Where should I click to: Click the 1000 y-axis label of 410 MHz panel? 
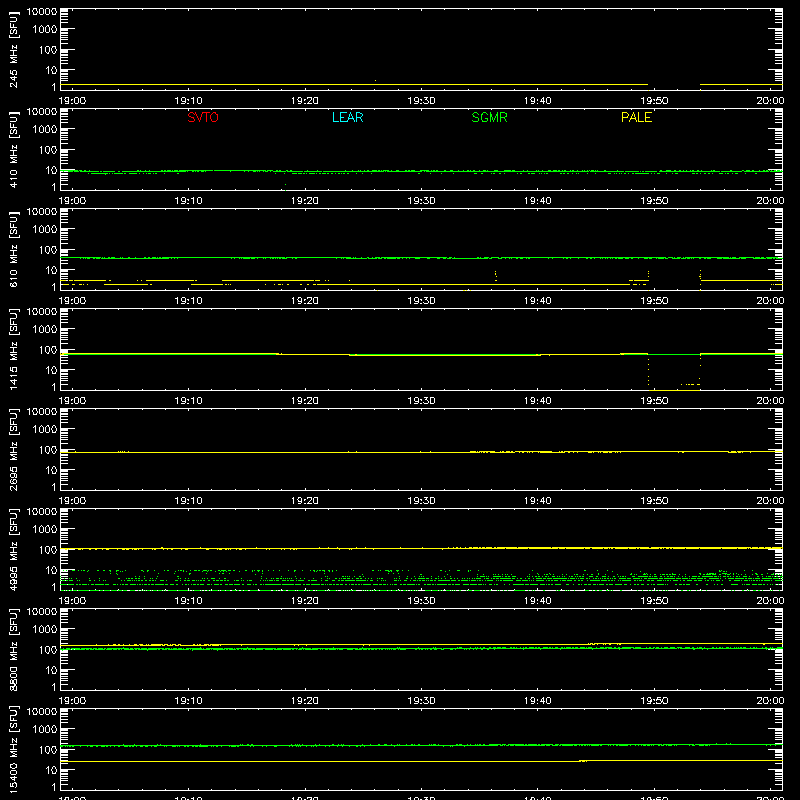click(45, 130)
